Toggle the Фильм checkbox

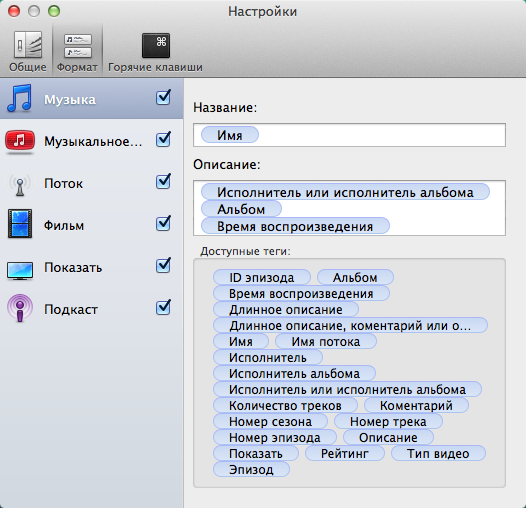[x=163, y=223]
